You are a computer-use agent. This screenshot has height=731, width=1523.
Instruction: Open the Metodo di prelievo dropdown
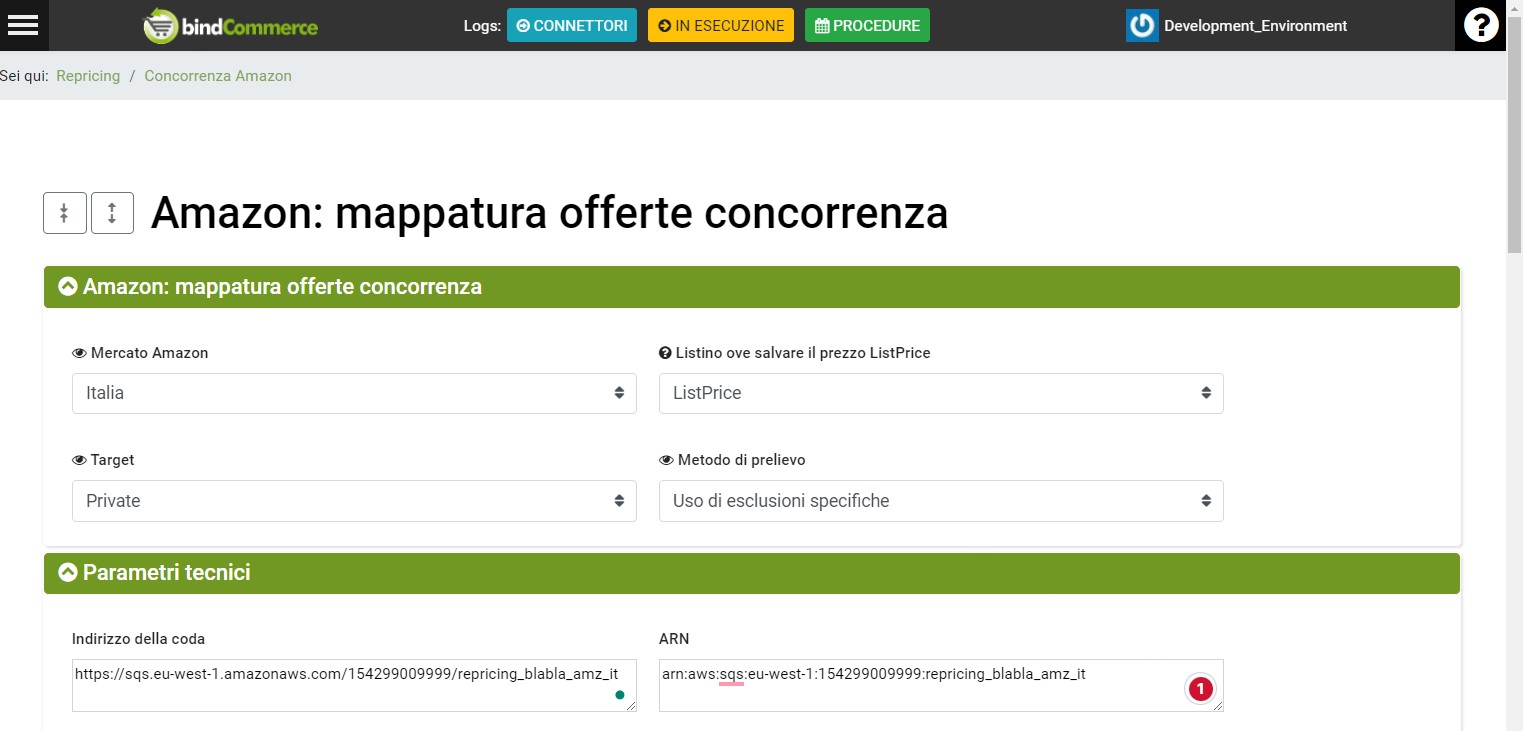tap(940, 501)
